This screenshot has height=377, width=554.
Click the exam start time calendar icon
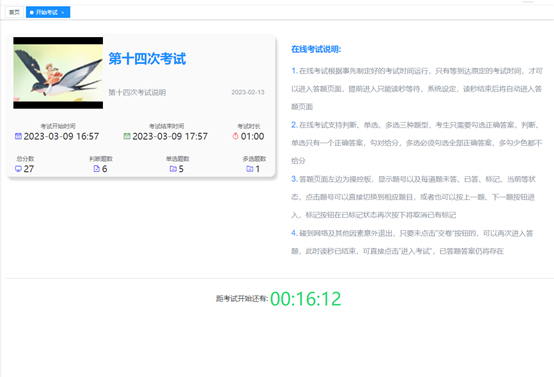[18, 136]
